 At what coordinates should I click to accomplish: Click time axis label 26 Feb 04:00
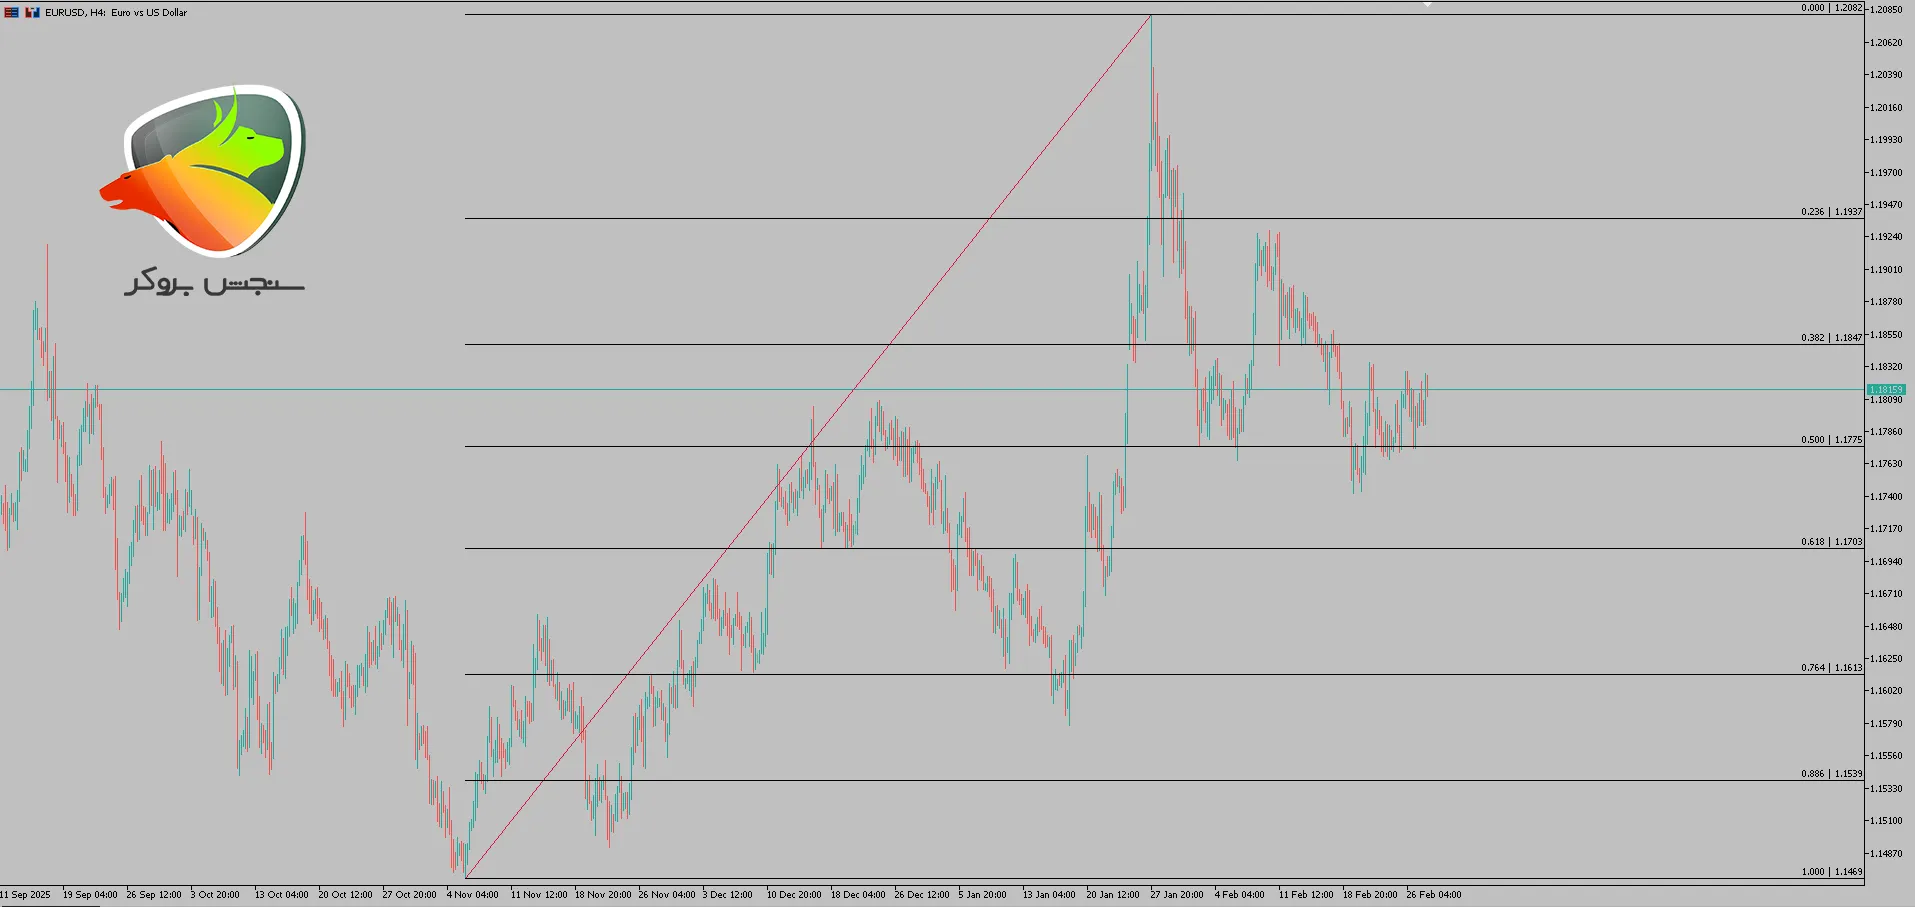tap(1434, 895)
